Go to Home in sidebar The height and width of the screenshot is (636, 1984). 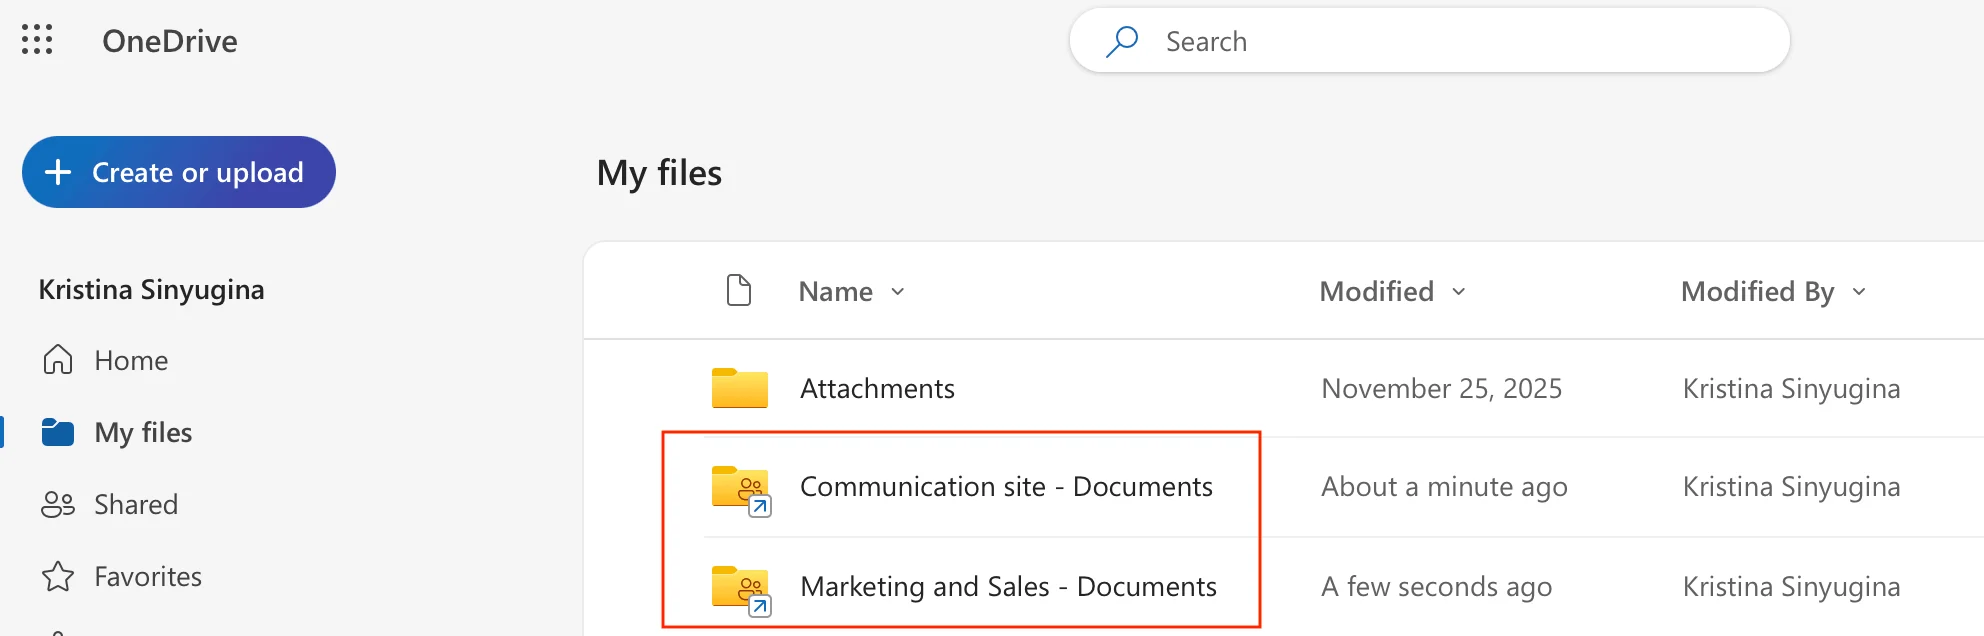pos(131,360)
